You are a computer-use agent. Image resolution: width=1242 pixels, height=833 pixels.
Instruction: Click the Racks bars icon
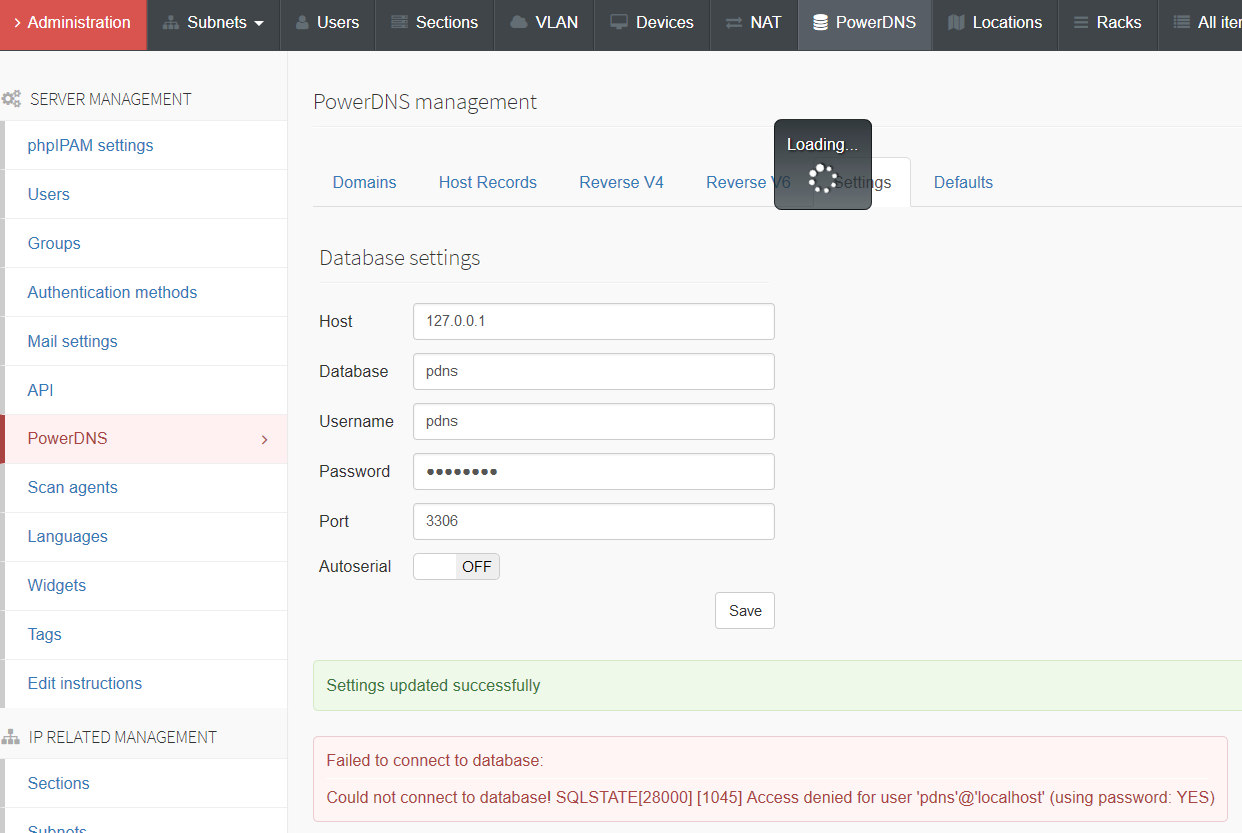pos(1081,23)
